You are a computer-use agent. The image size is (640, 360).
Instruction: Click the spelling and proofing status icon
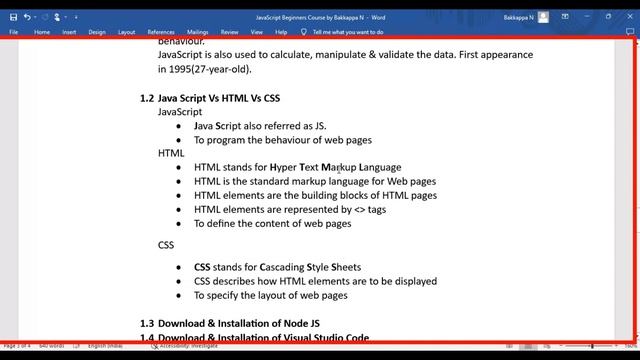(76, 346)
